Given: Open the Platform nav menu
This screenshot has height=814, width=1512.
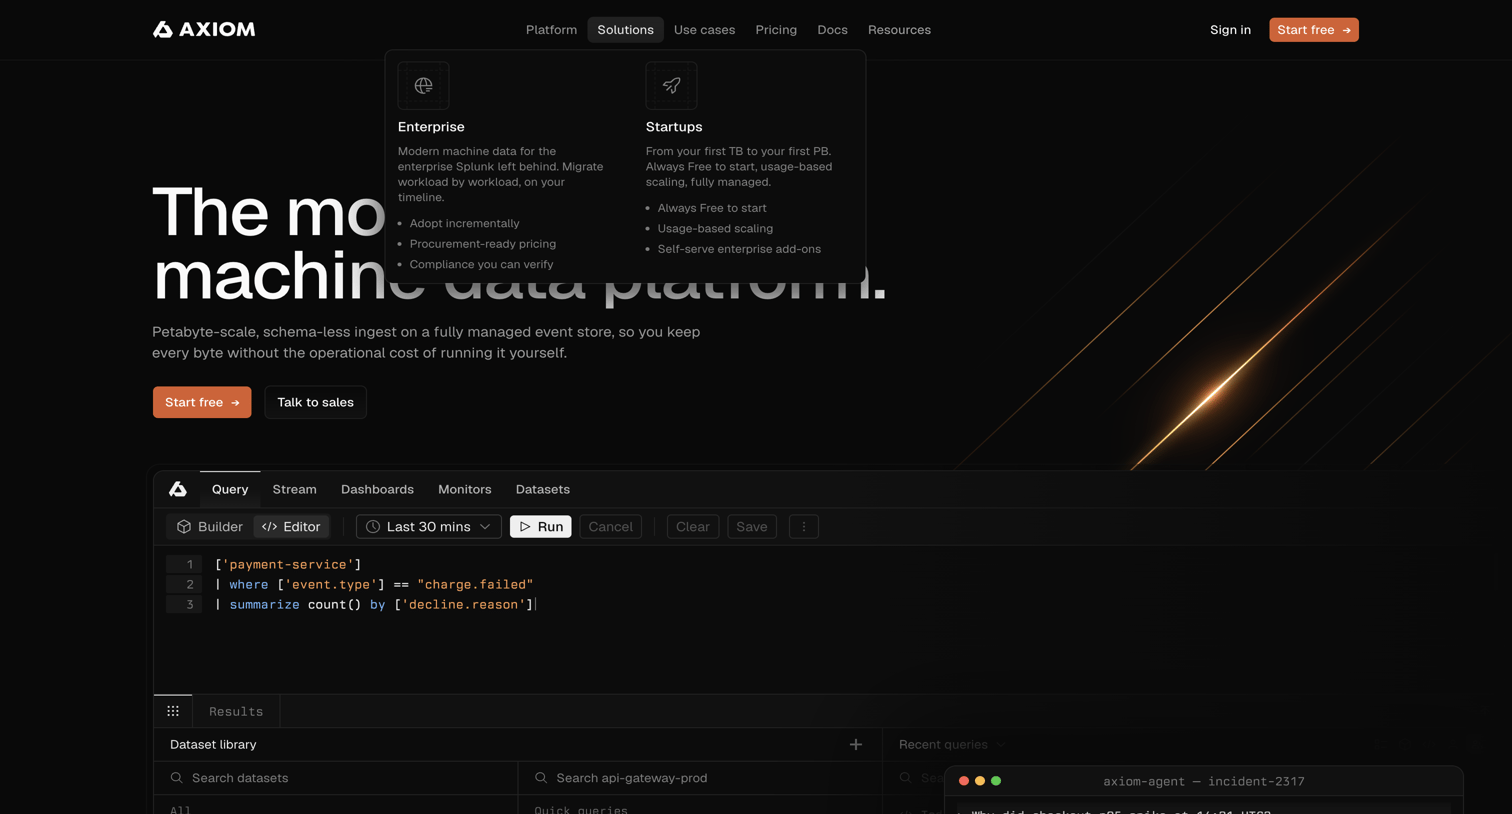Looking at the screenshot, I should (551, 30).
